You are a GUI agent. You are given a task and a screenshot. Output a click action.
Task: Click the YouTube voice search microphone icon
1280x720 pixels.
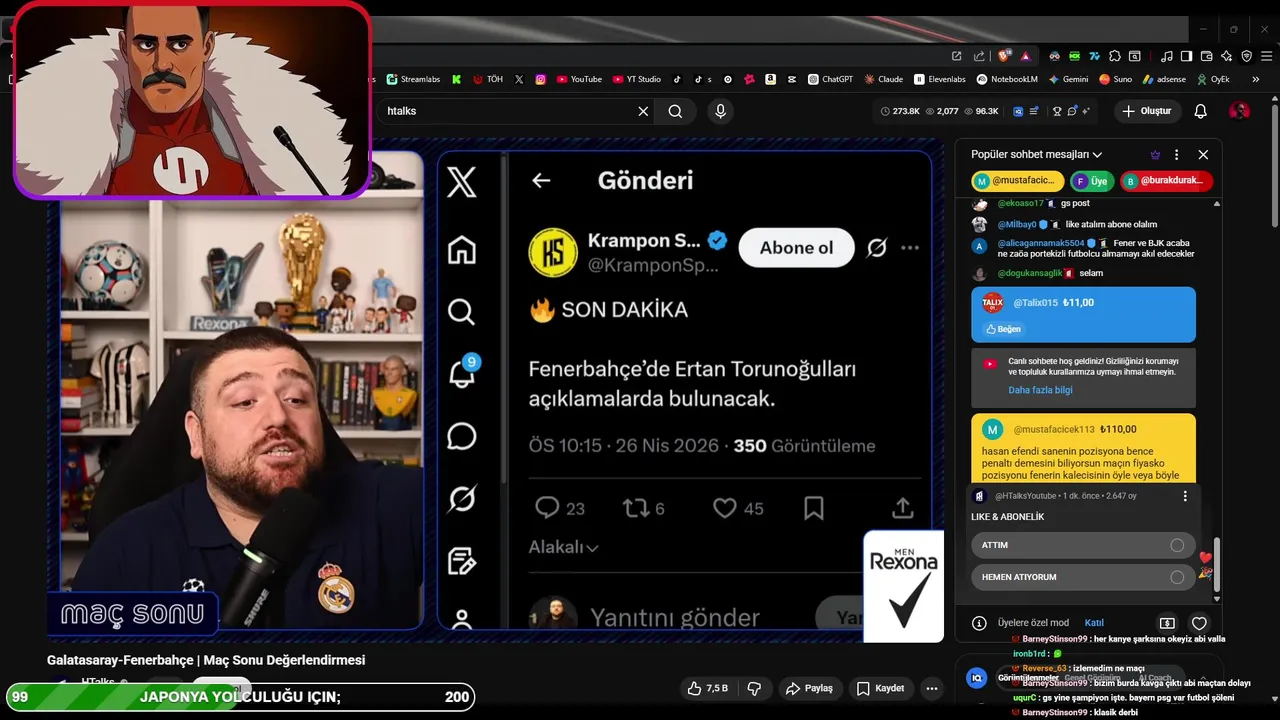click(720, 111)
